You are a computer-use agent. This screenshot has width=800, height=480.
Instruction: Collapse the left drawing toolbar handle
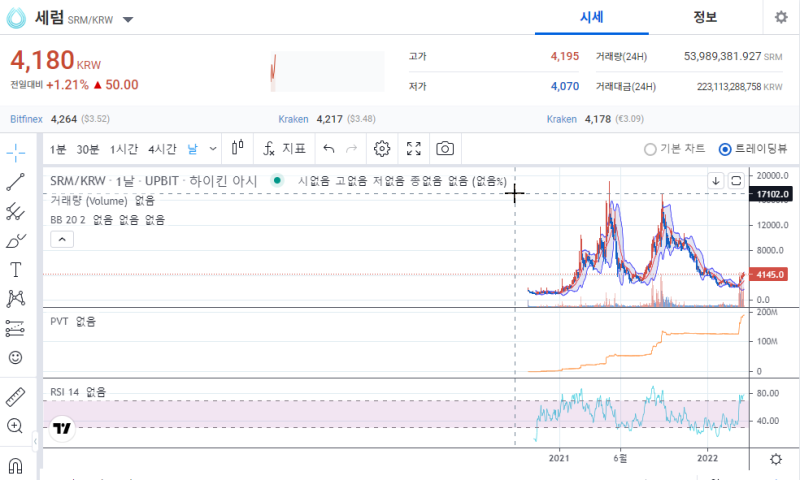click(x=35, y=441)
